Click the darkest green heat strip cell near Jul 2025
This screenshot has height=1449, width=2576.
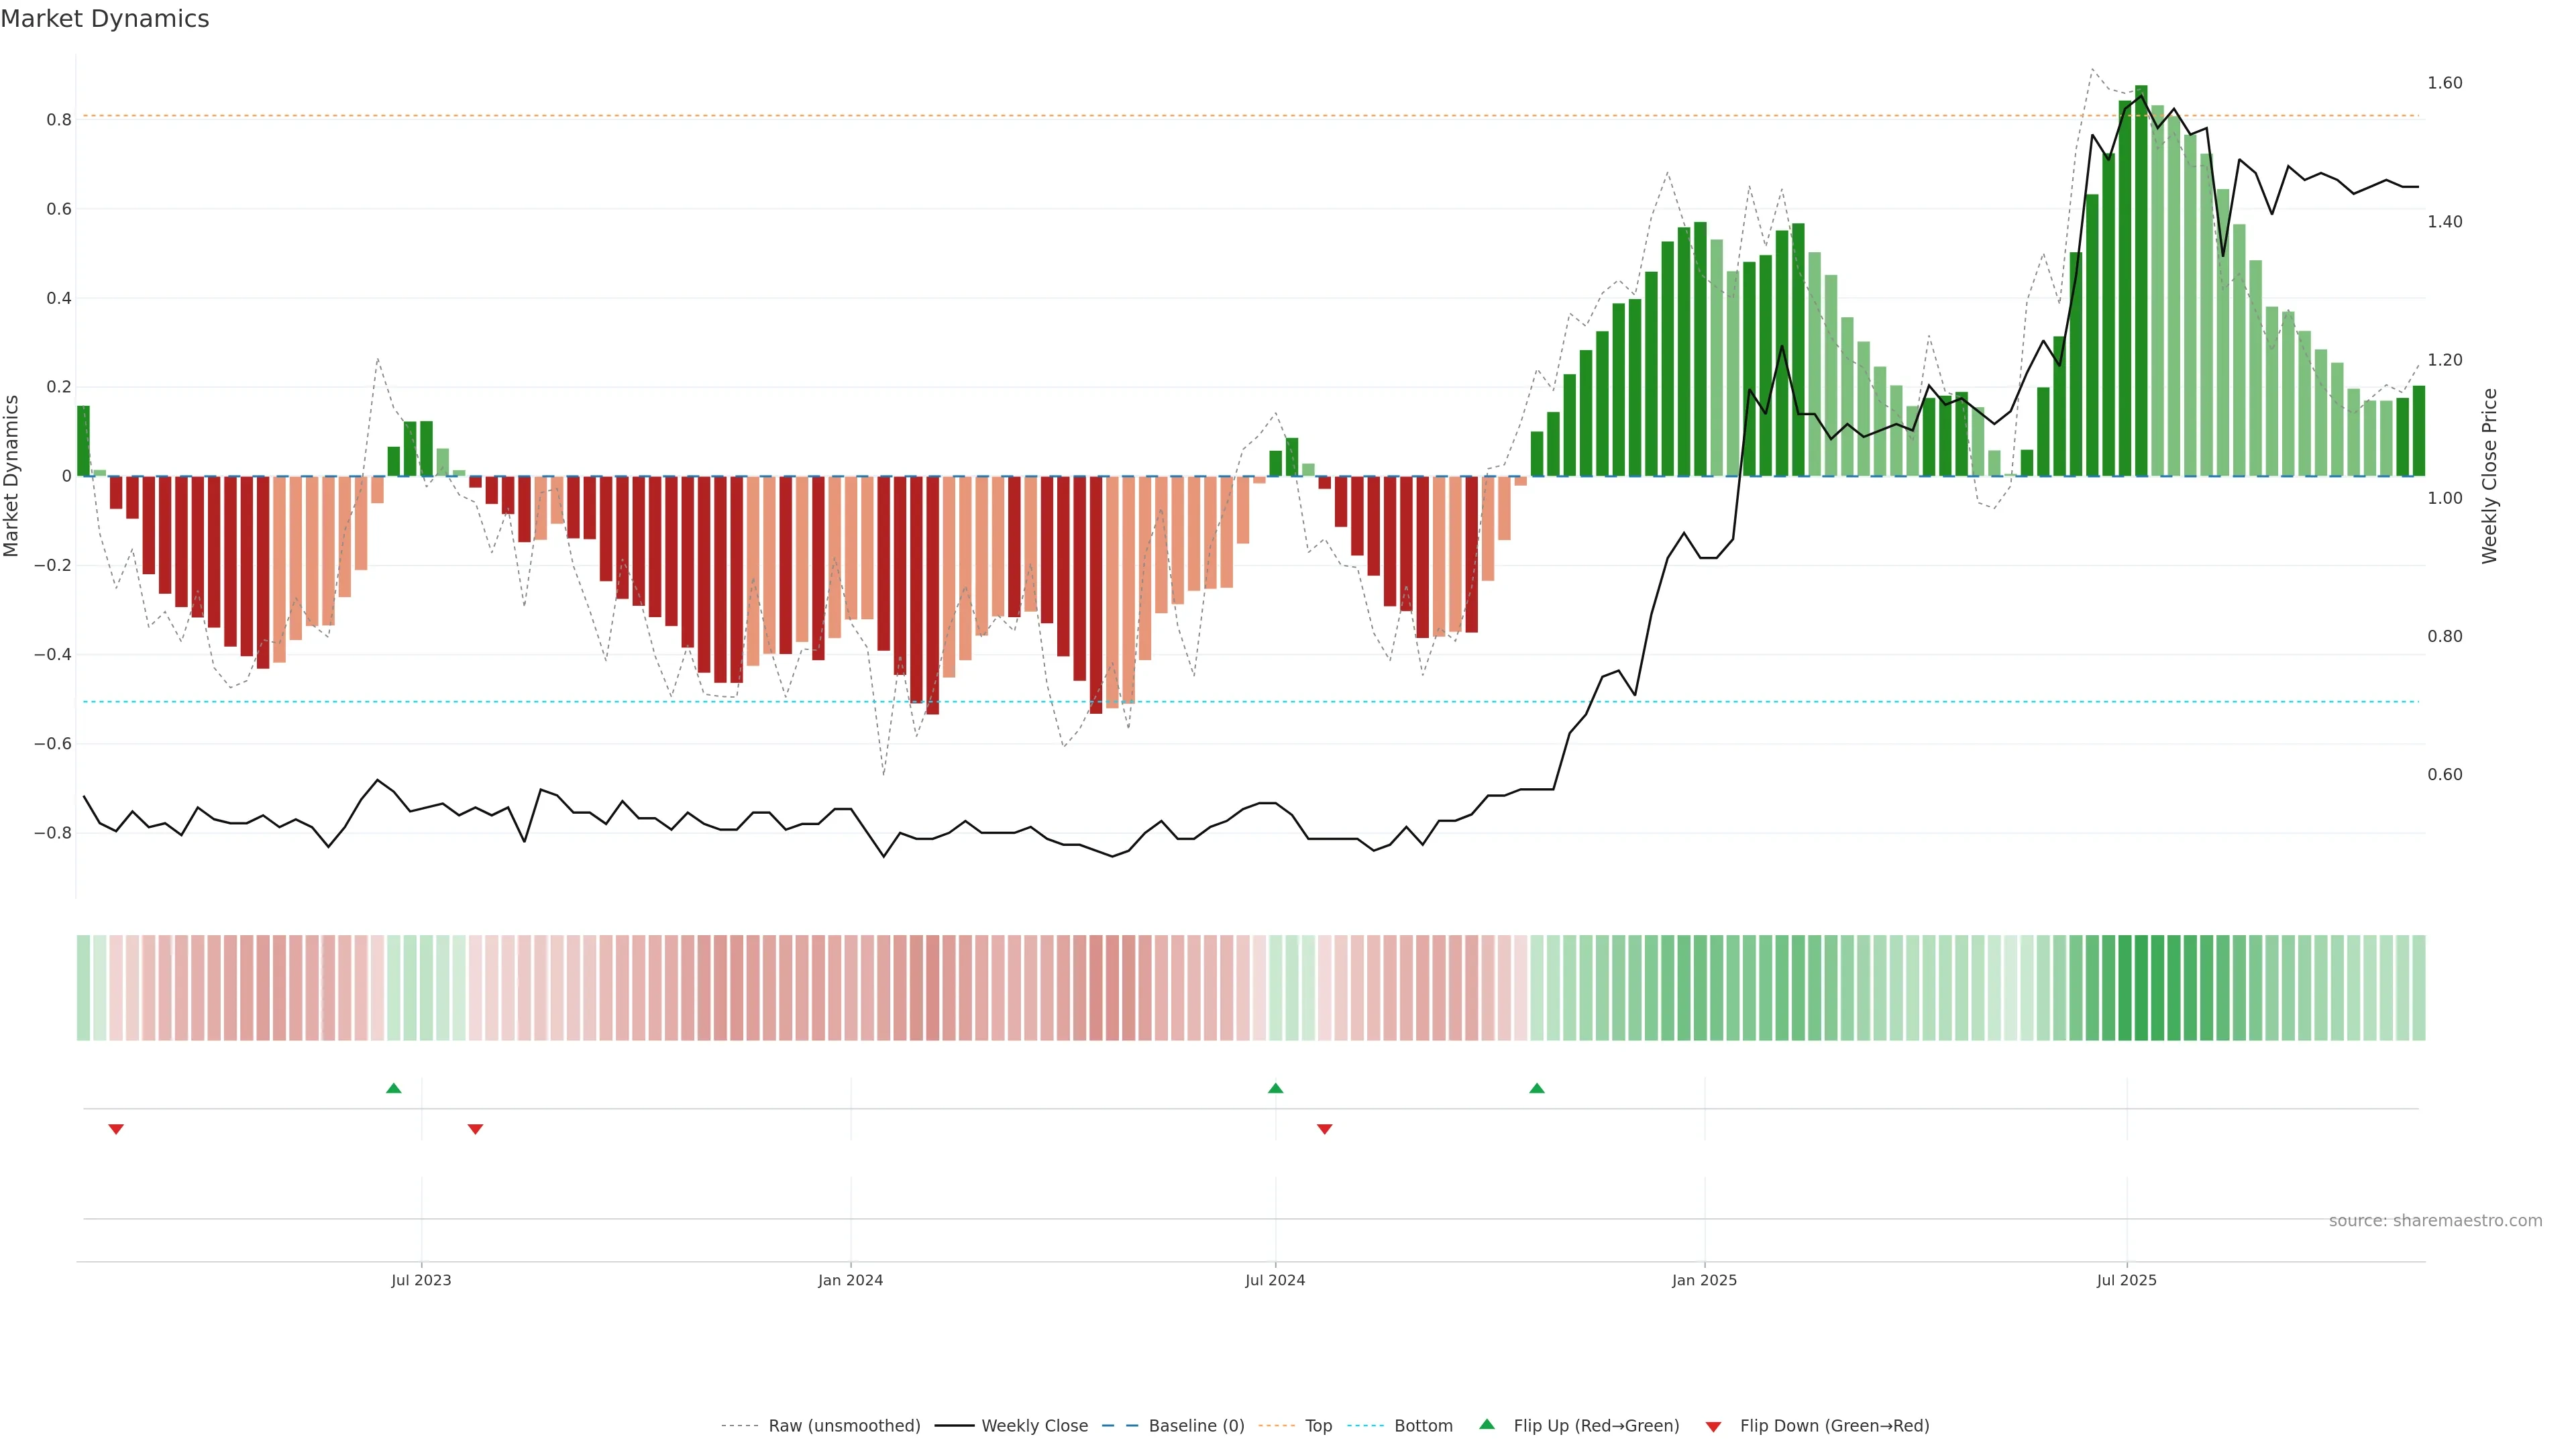(2141, 987)
